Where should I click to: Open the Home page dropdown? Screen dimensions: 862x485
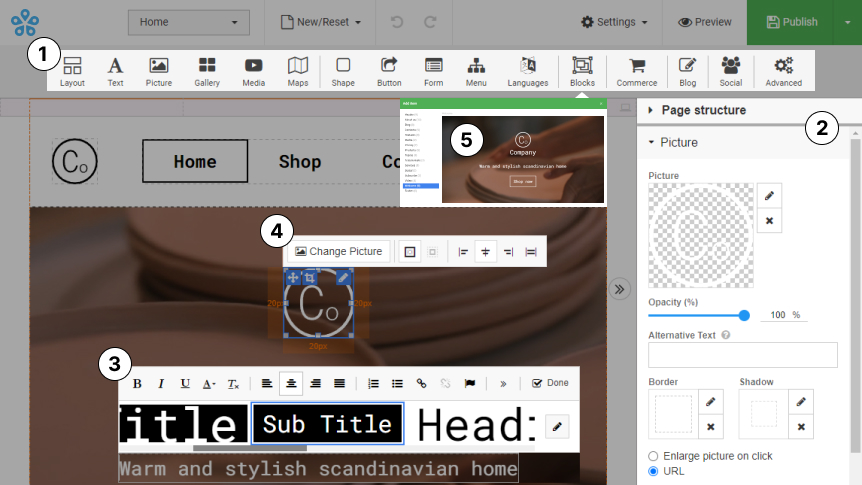point(189,22)
